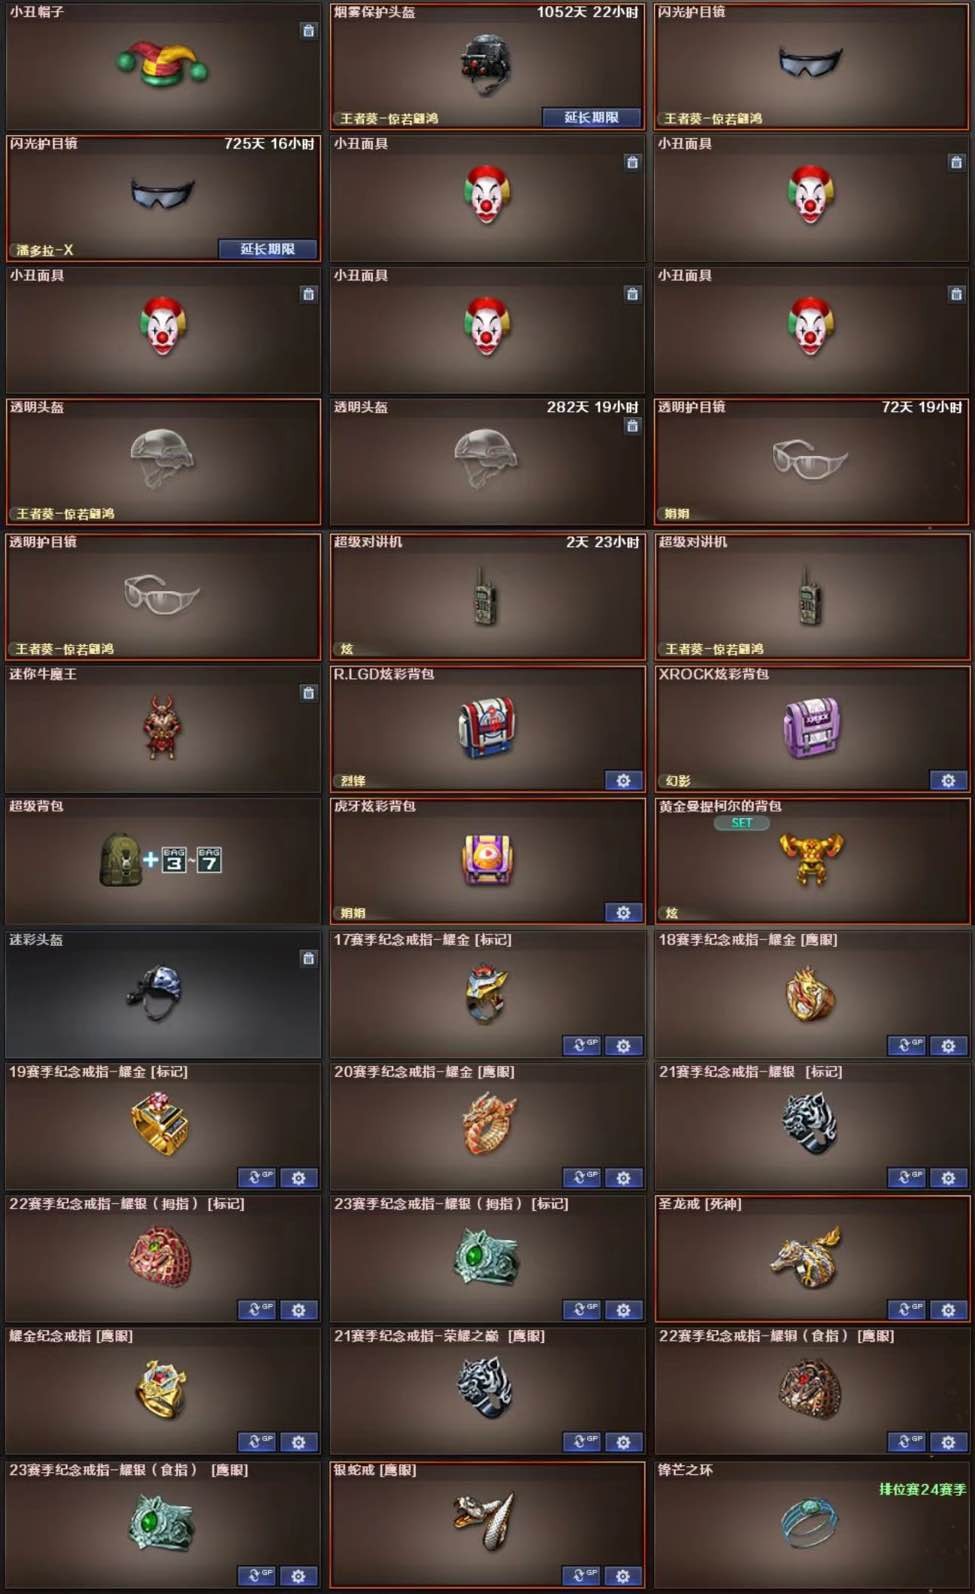Image resolution: width=975 pixels, height=1594 pixels.
Task: Click gear icon on 20赛季纪念戒指-耀金
Action: pyautogui.click(x=623, y=1177)
